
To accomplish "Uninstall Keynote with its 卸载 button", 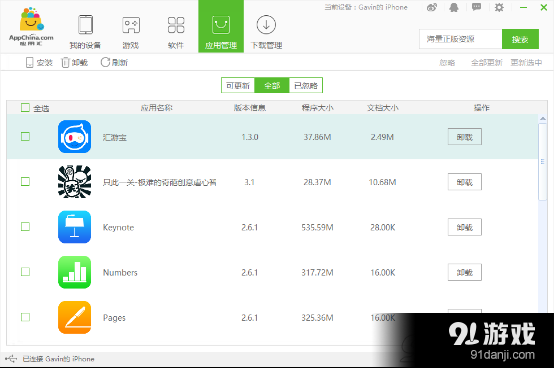I will [465, 227].
